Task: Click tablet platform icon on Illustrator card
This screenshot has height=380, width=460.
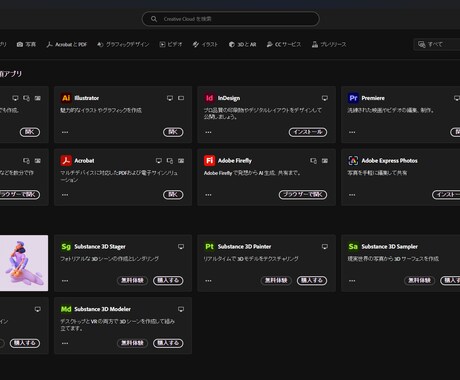Action: [x=181, y=98]
